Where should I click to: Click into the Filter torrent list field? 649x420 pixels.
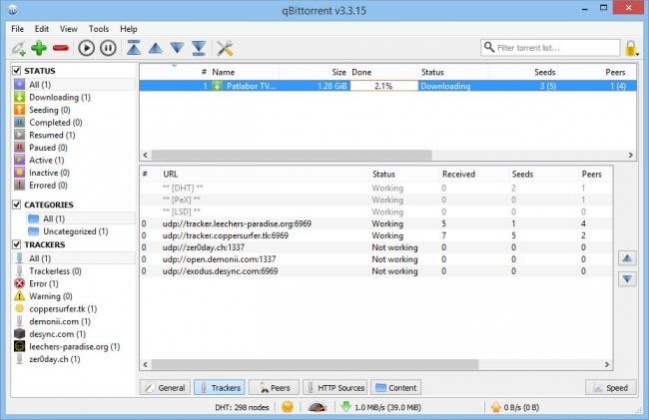(x=550, y=48)
